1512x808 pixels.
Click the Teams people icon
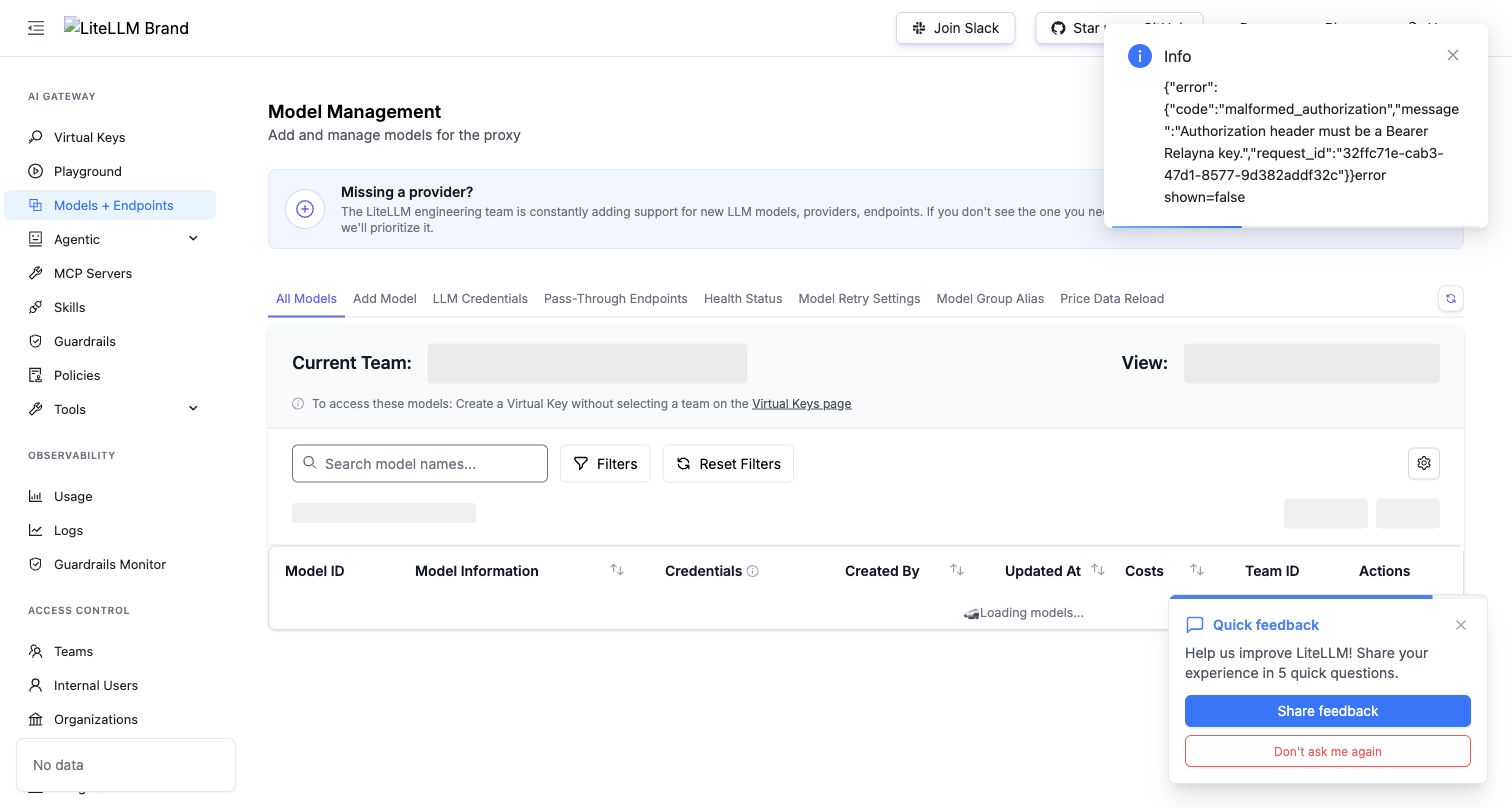(36, 651)
